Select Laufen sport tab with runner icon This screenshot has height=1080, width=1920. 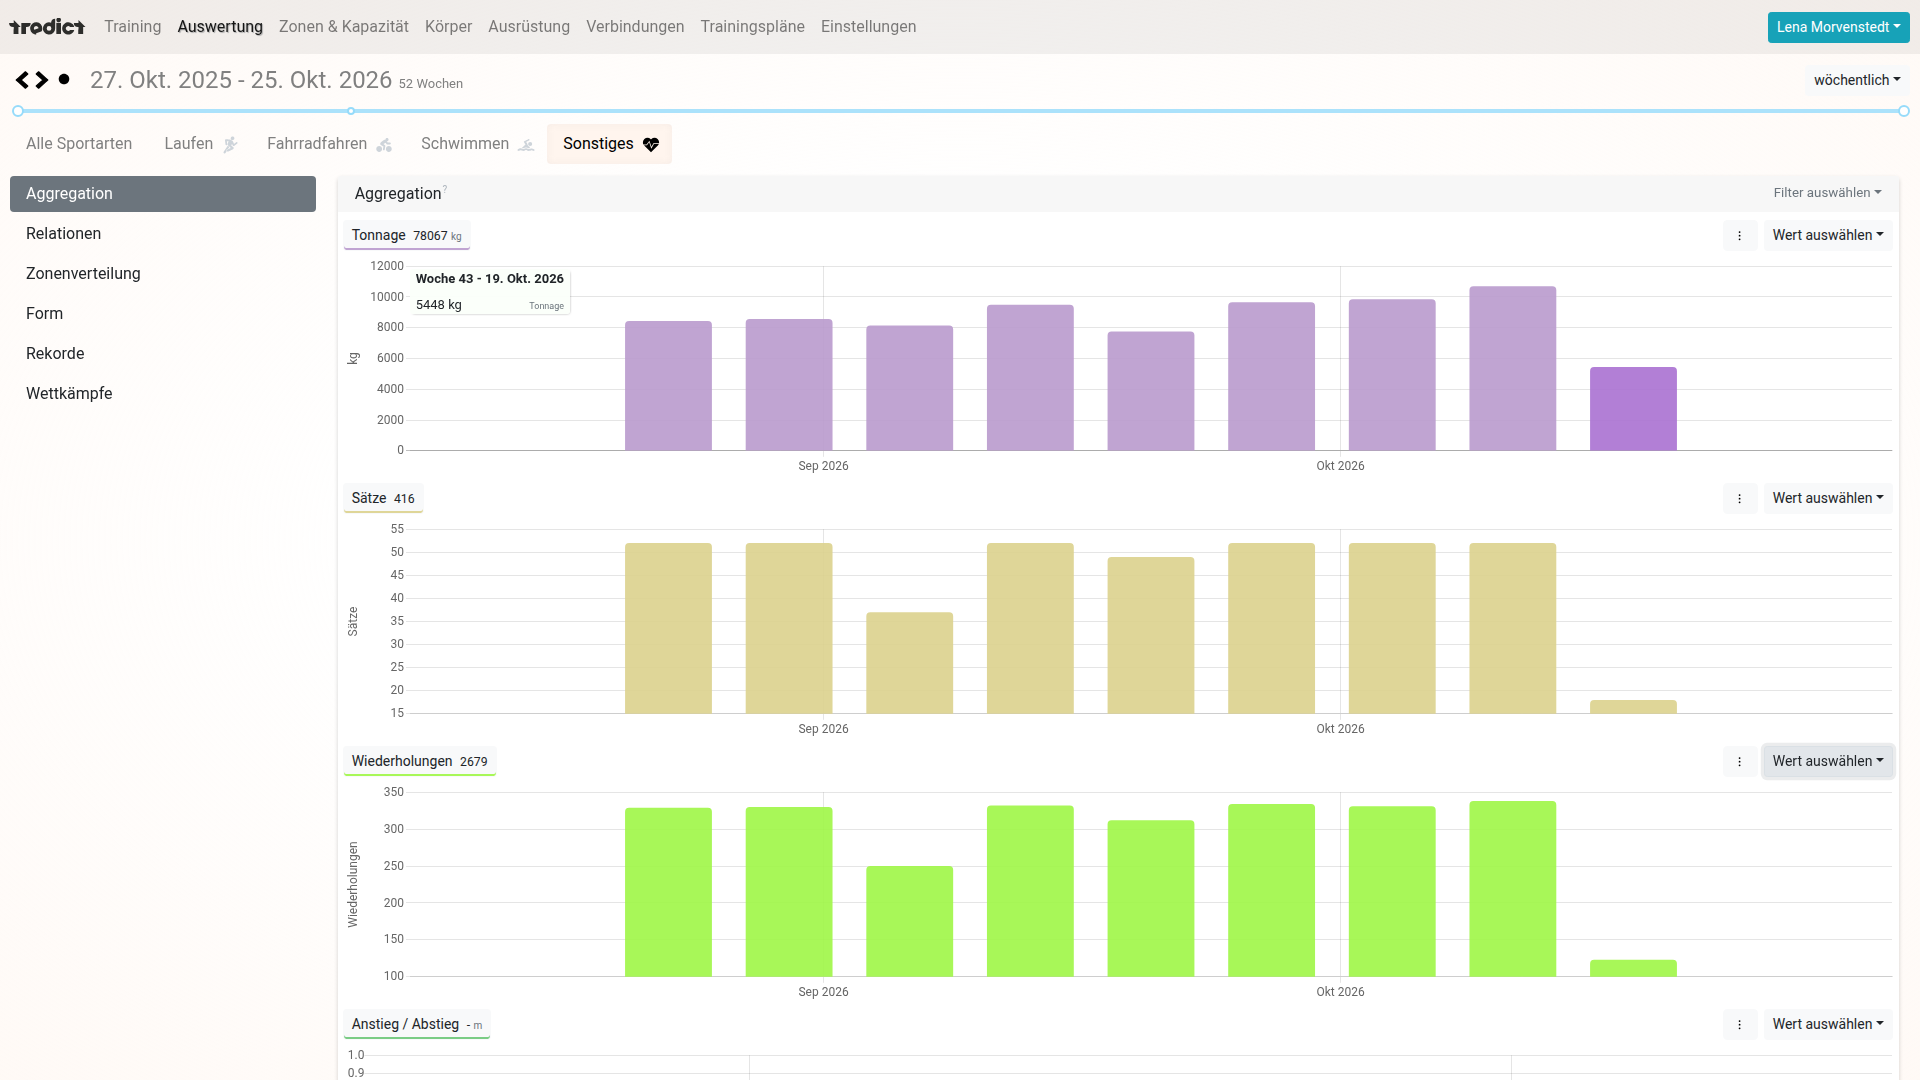tap(201, 144)
